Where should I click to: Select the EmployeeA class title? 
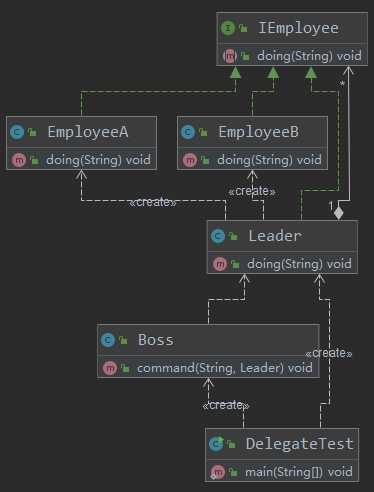click(88, 132)
